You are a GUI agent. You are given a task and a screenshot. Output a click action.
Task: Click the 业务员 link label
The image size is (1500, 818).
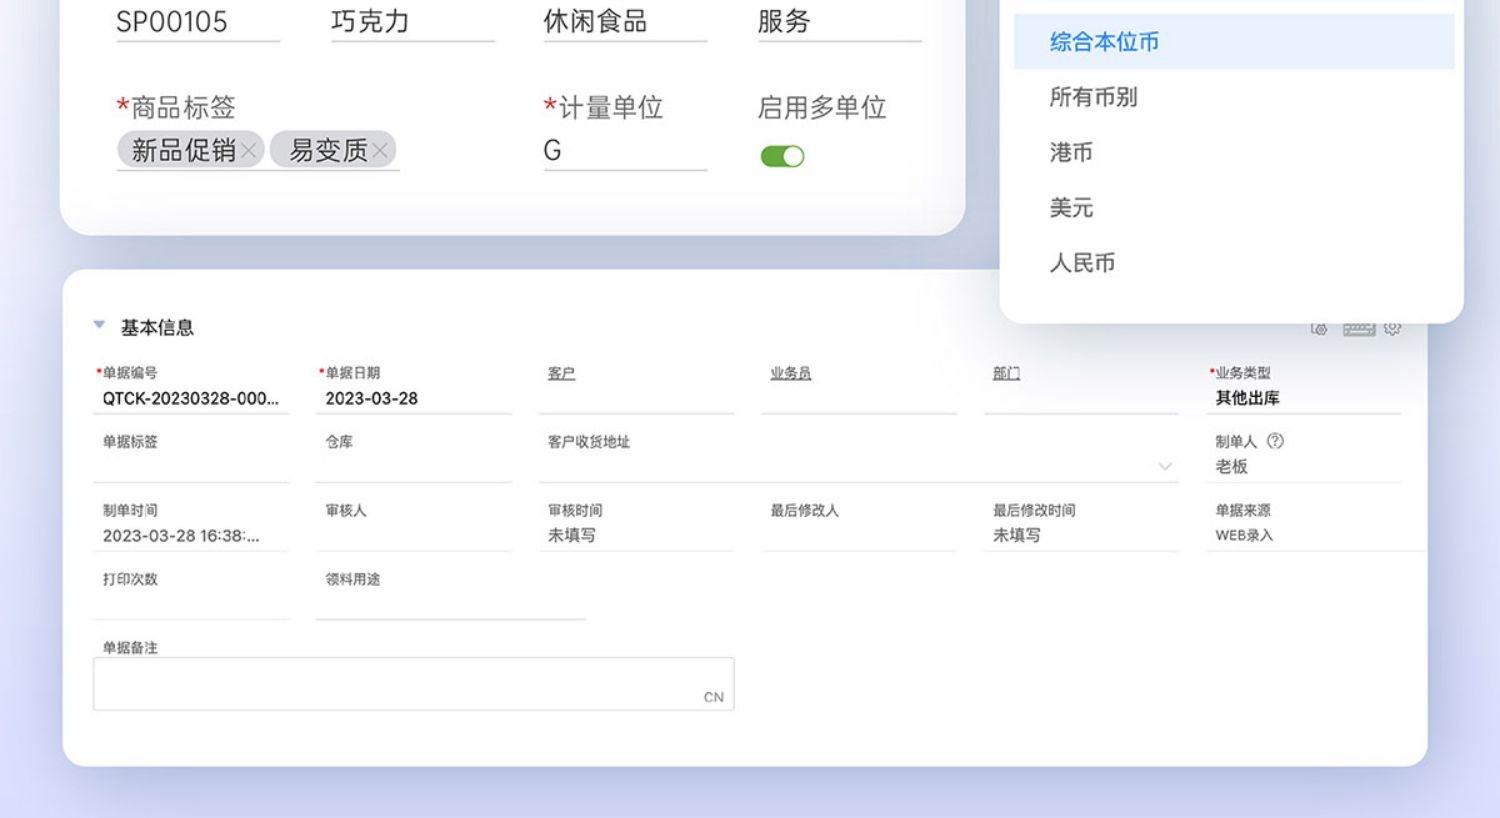[790, 373]
